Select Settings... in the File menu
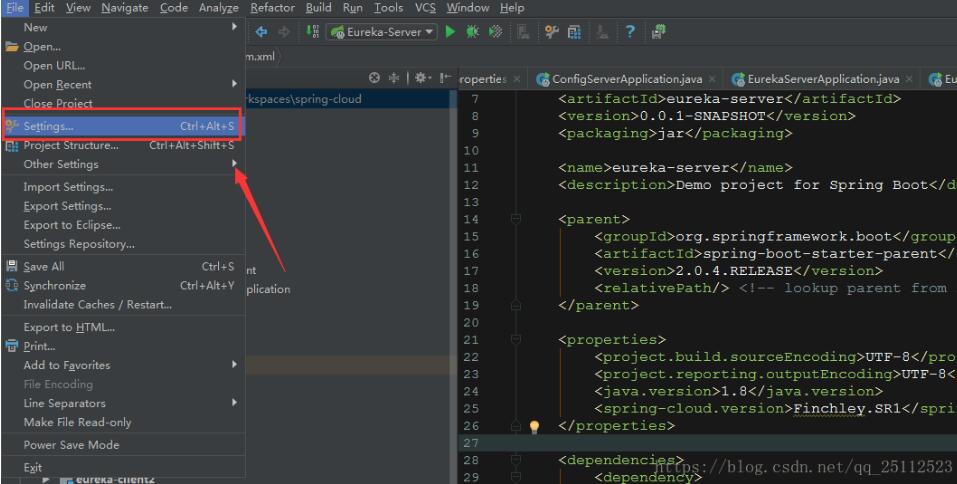 [48, 126]
